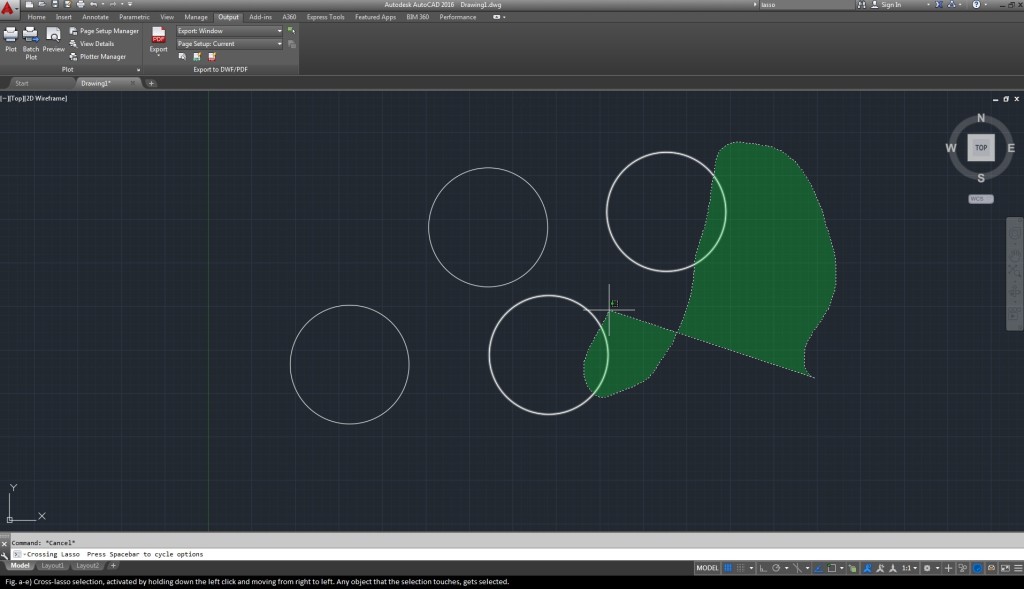This screenshot has height=589, width=1024.
Task: Click the WCS label below the ViewCube
Action: 980,199
